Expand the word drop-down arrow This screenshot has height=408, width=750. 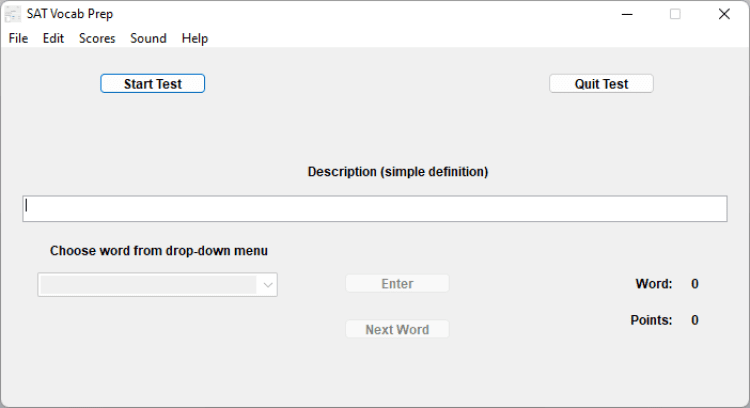tap(267, 285)
